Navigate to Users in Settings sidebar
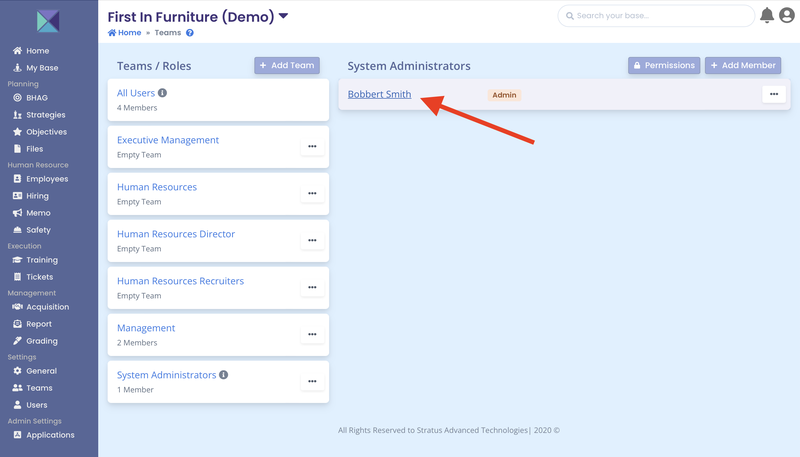 tap(37, 405)
